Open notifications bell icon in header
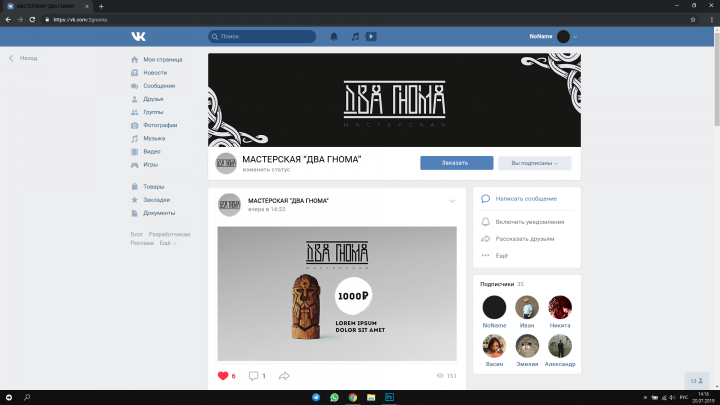This screenshot has height=405, width=720. point(334,36)
